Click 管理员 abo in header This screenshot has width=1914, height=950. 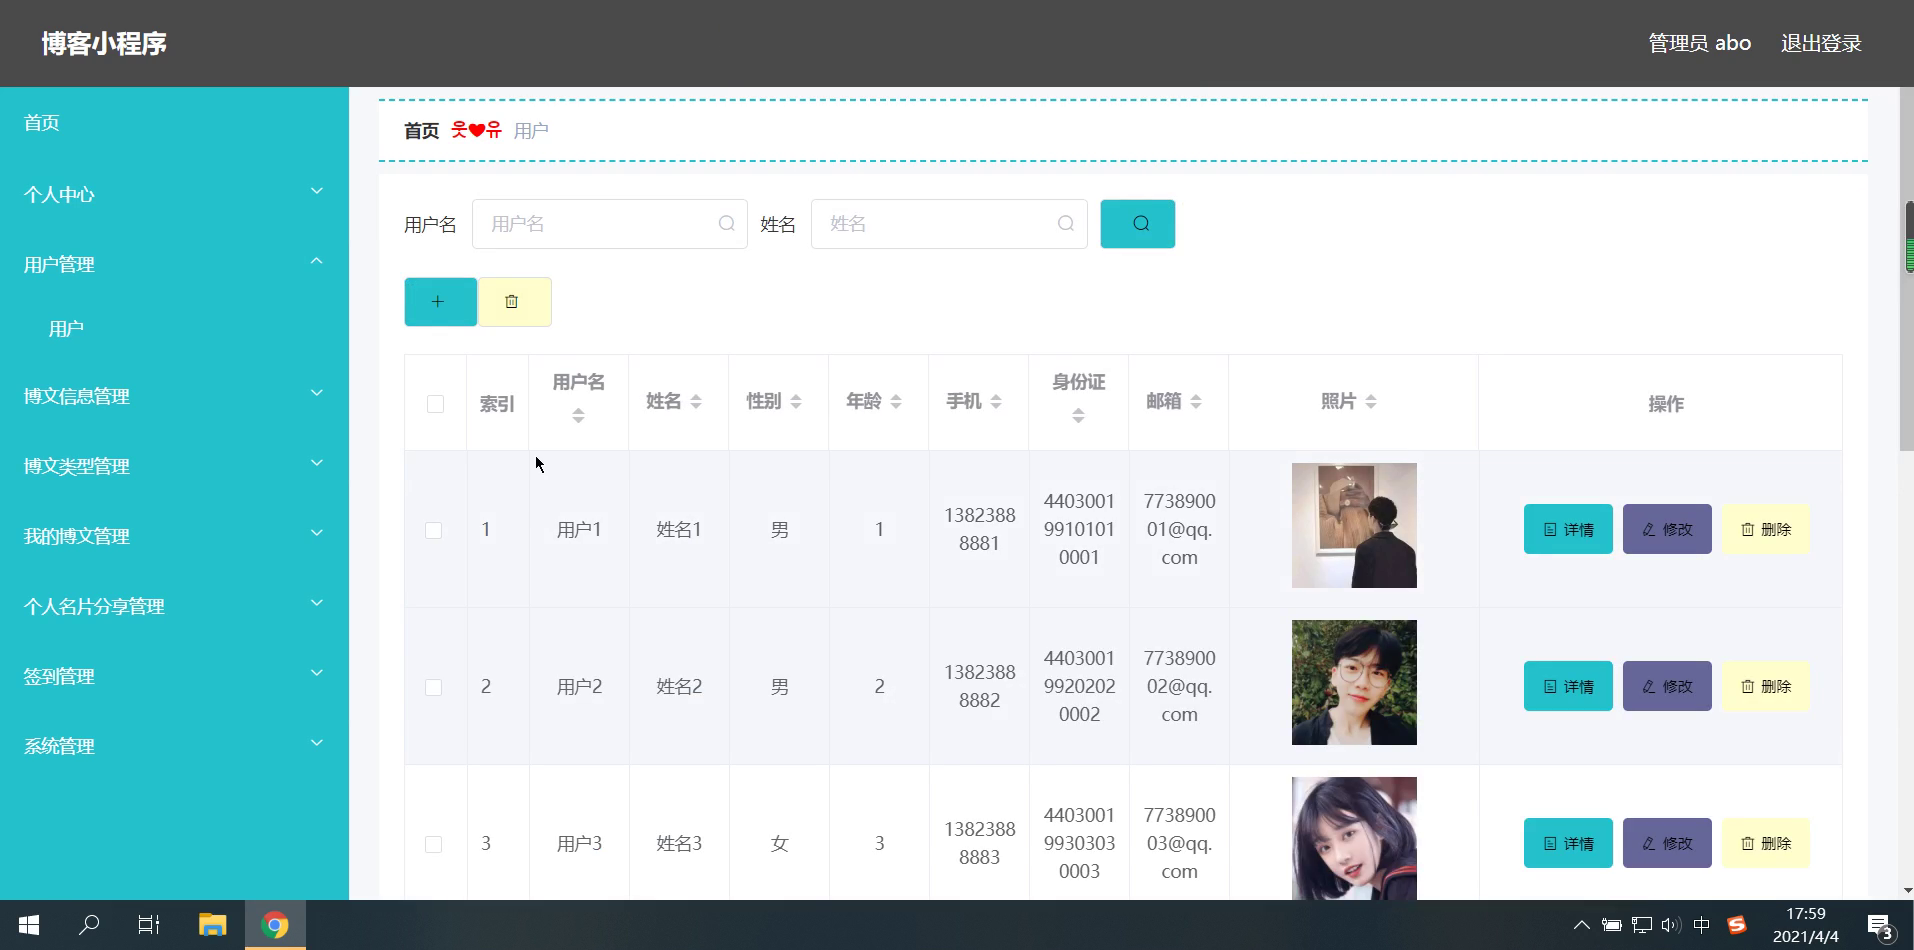click(1699, 43)
